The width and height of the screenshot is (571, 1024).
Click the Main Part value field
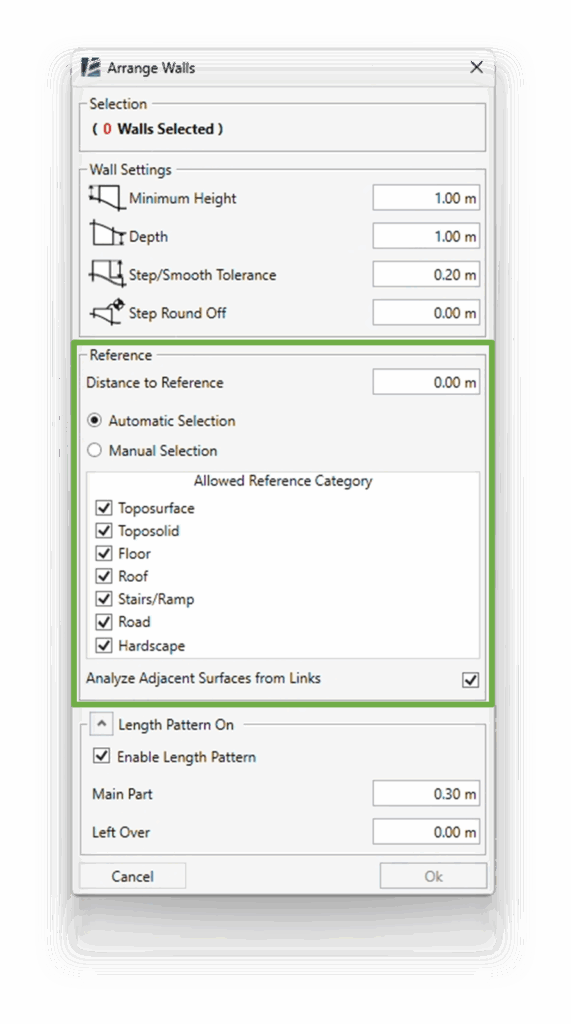pos(426,793)
